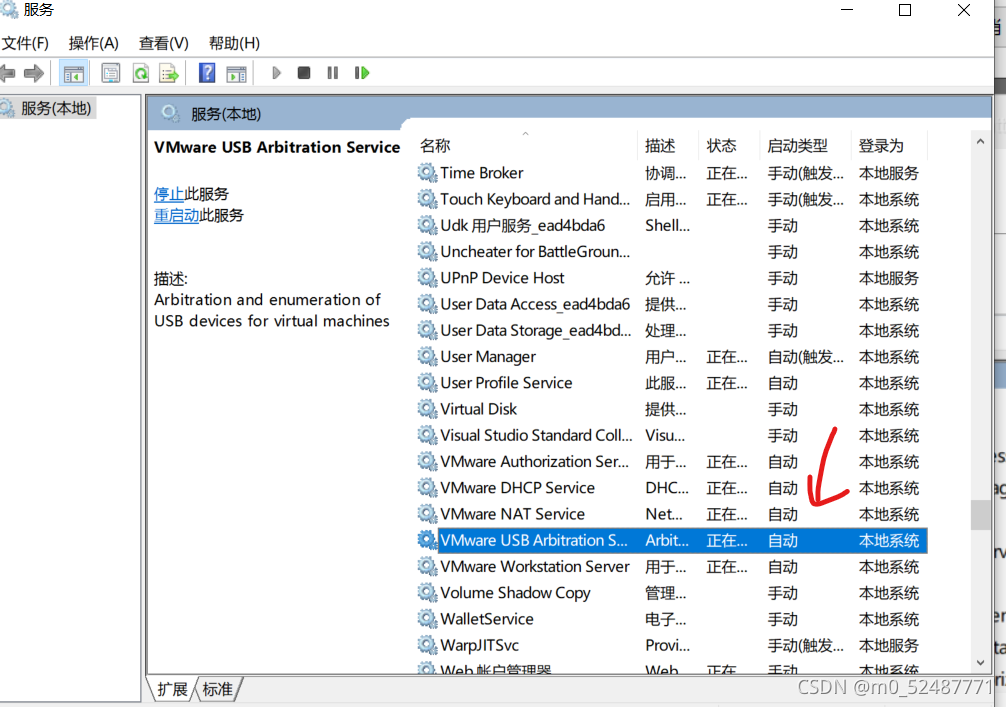Select the VMware Authorization Ser... service
1006x707 pixels.
tap(534, 461)
